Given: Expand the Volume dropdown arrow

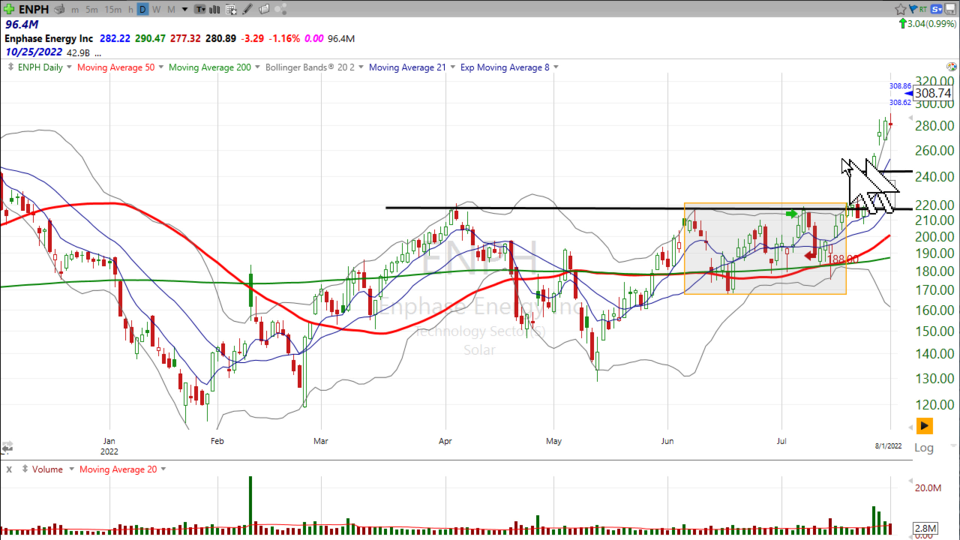Looking at the screenshot, I should tap(72, 470).
